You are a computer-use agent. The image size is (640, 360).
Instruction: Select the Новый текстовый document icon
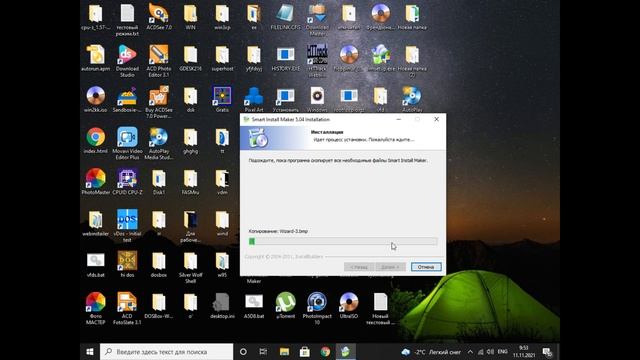coord(380,308)
